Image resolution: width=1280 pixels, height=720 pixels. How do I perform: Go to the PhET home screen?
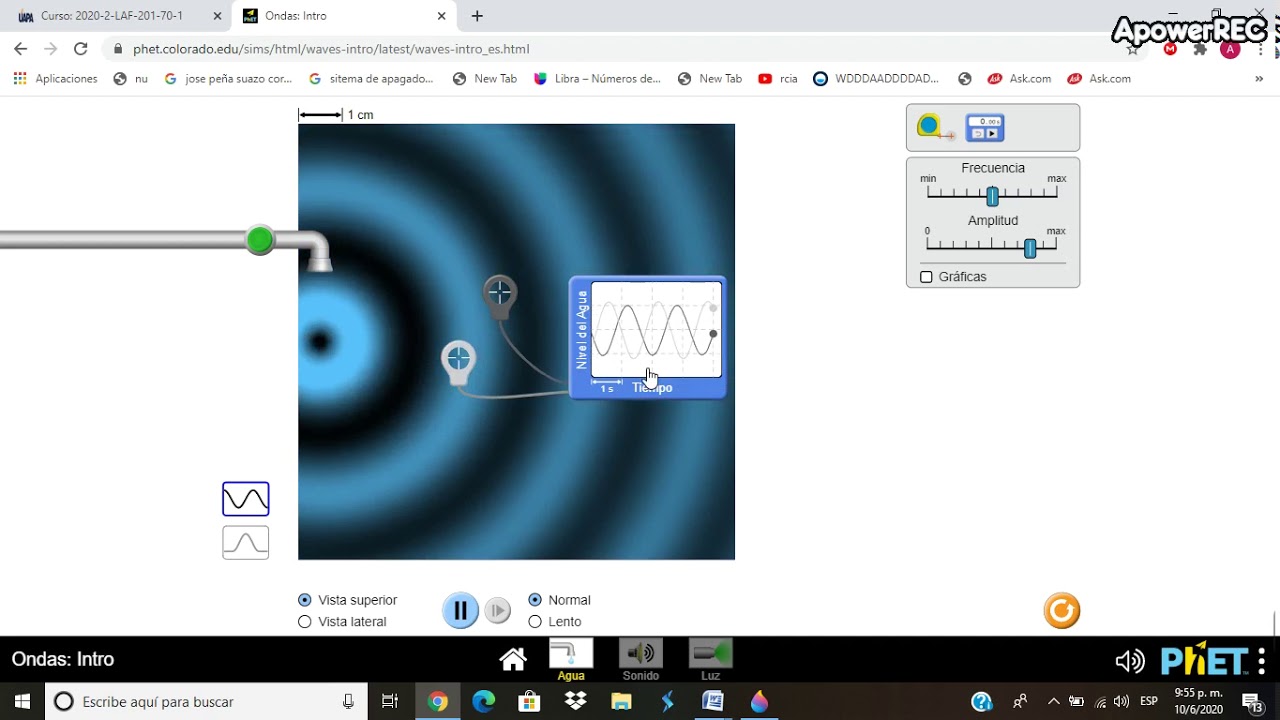tap(513, 659)
